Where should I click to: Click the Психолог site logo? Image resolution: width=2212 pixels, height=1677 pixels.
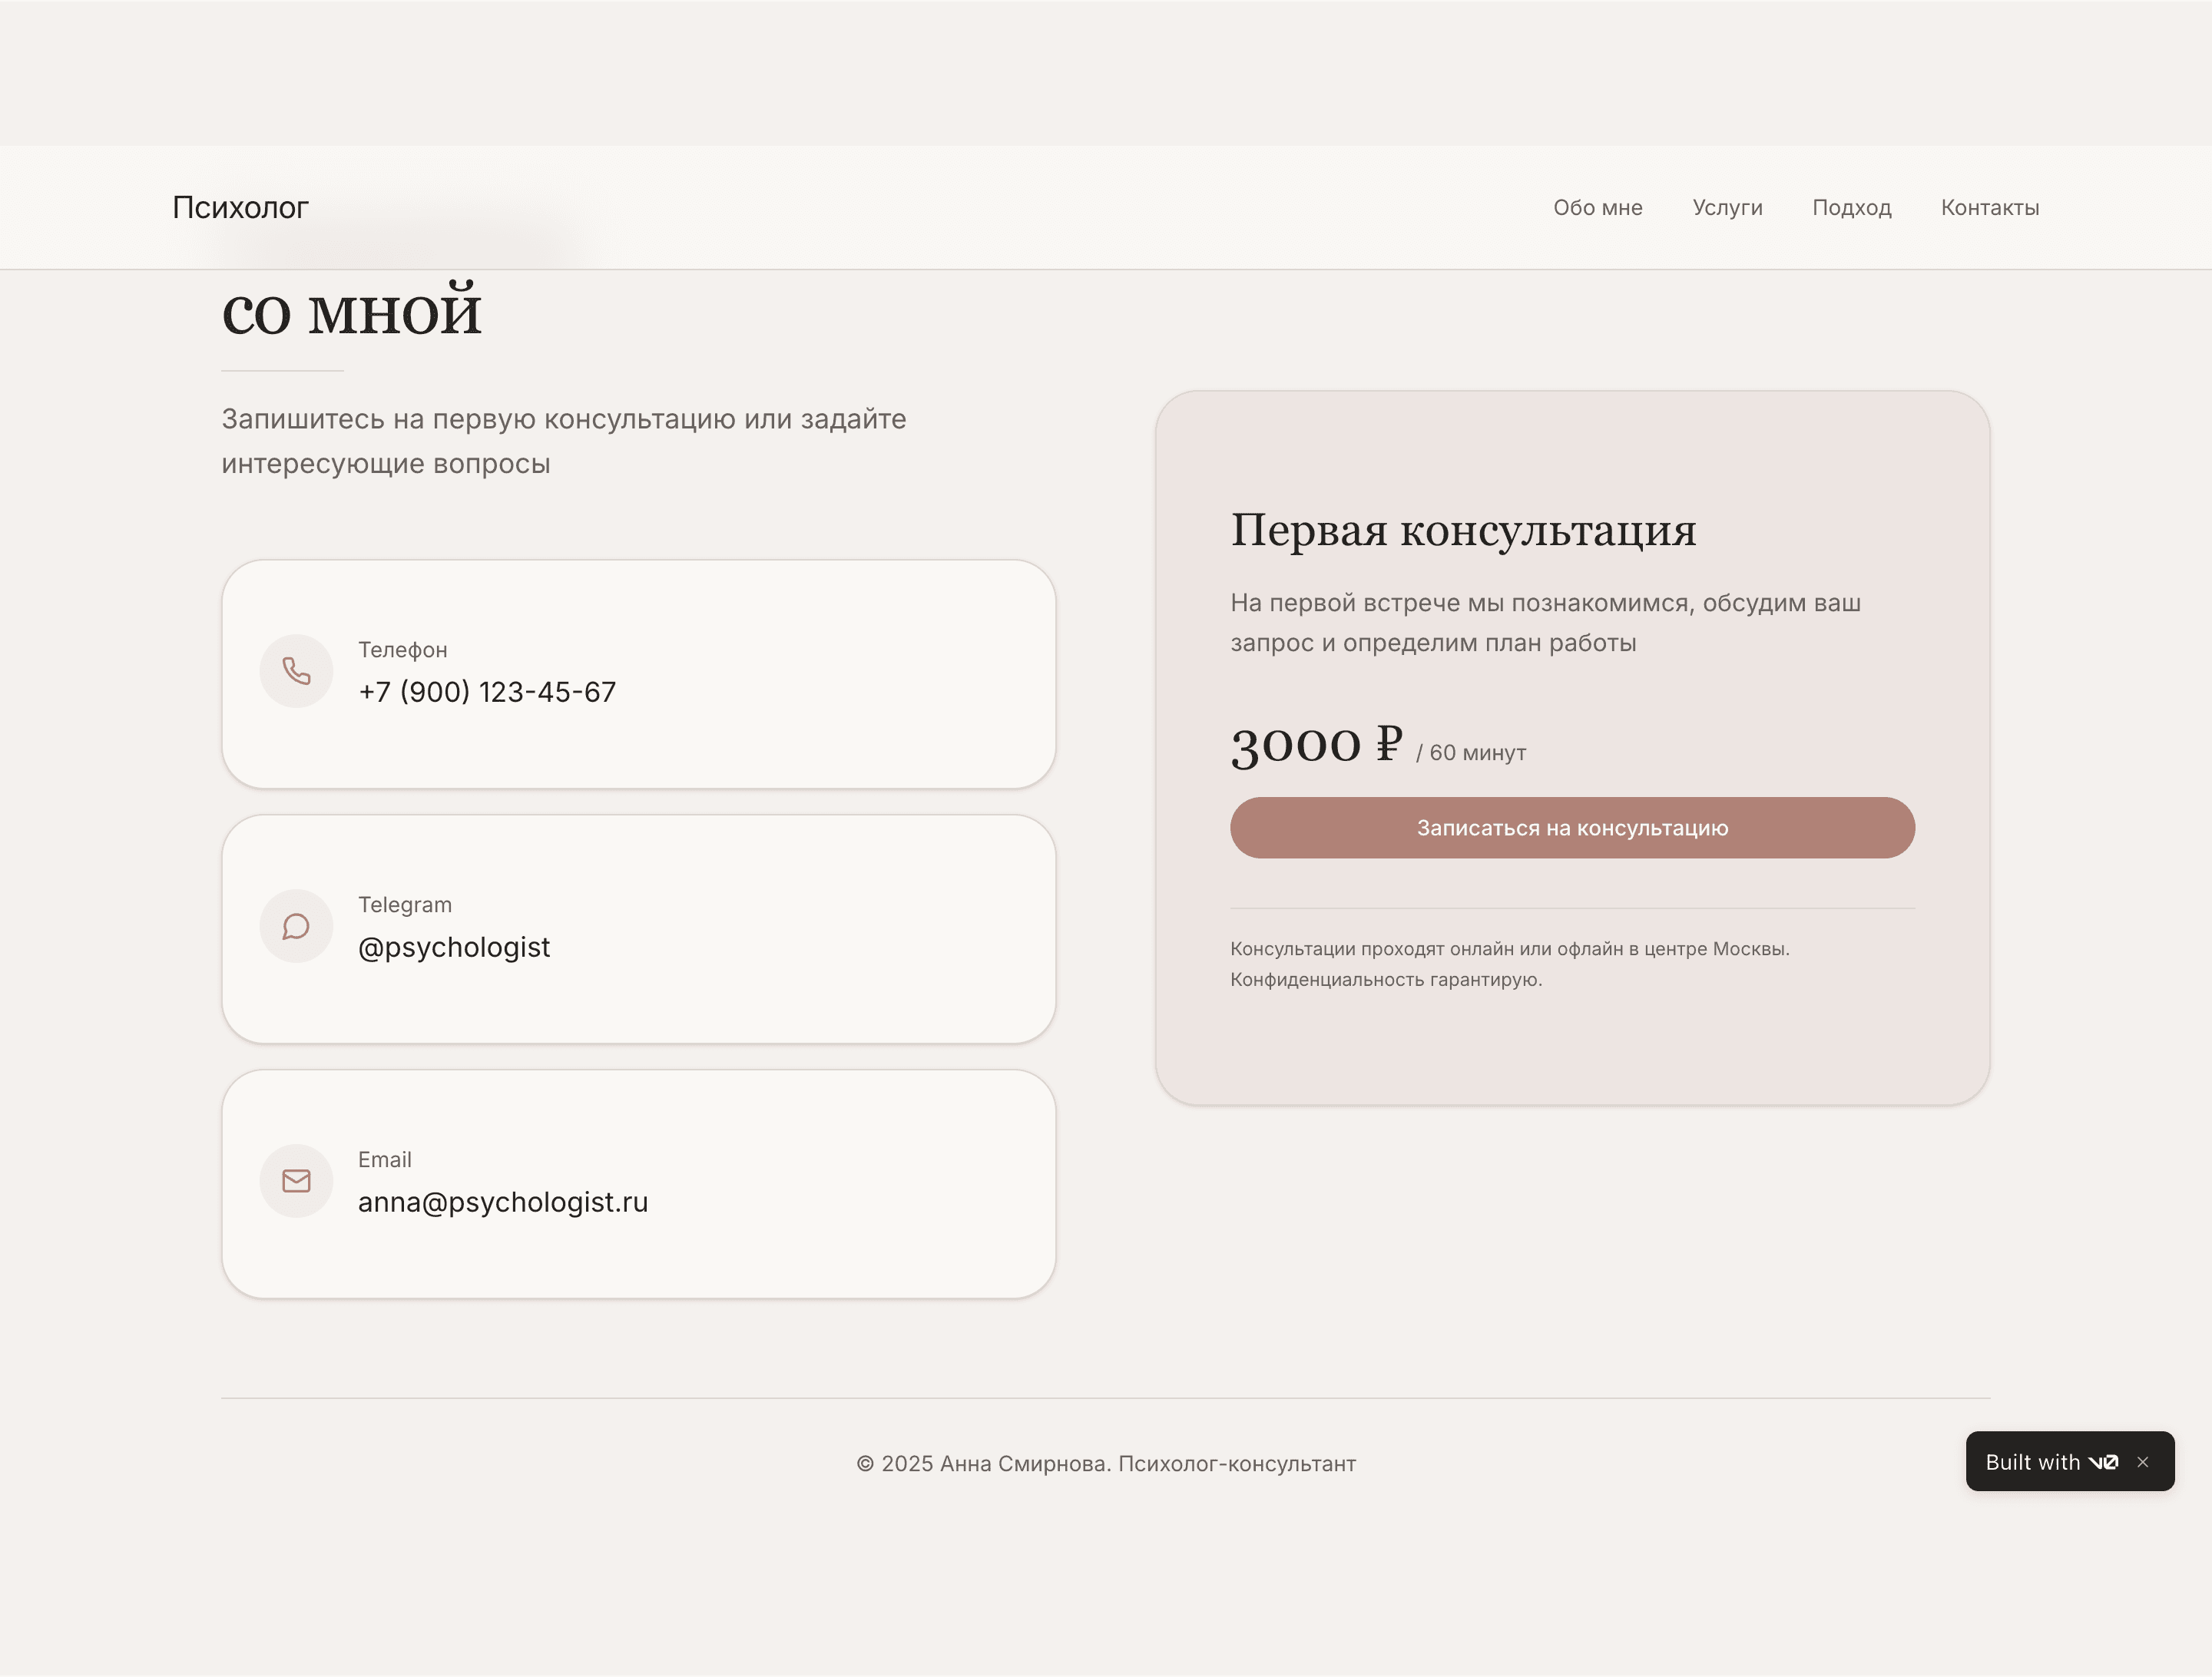click(240, 207)
